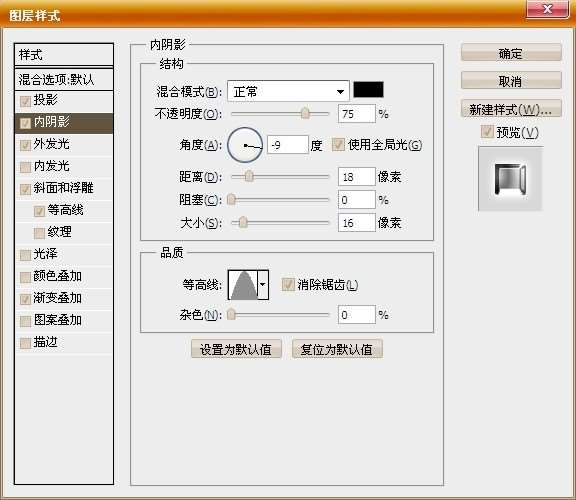The width and height of the screenshot is (576, 500).
Task: Select the 投影 style row
Action: point(64,101)
